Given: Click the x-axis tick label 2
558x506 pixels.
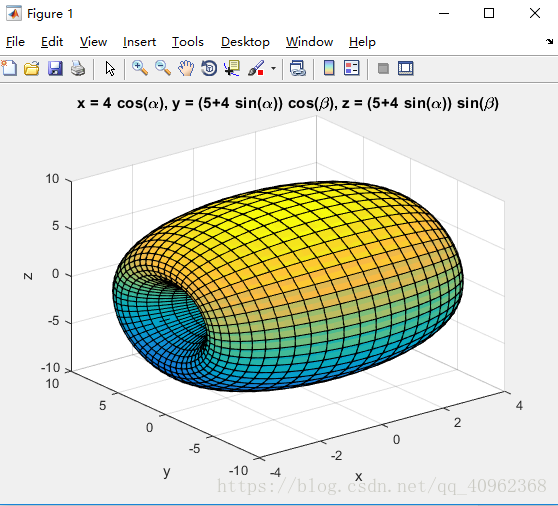Looking at the screenshot, I should pos(457,422).
